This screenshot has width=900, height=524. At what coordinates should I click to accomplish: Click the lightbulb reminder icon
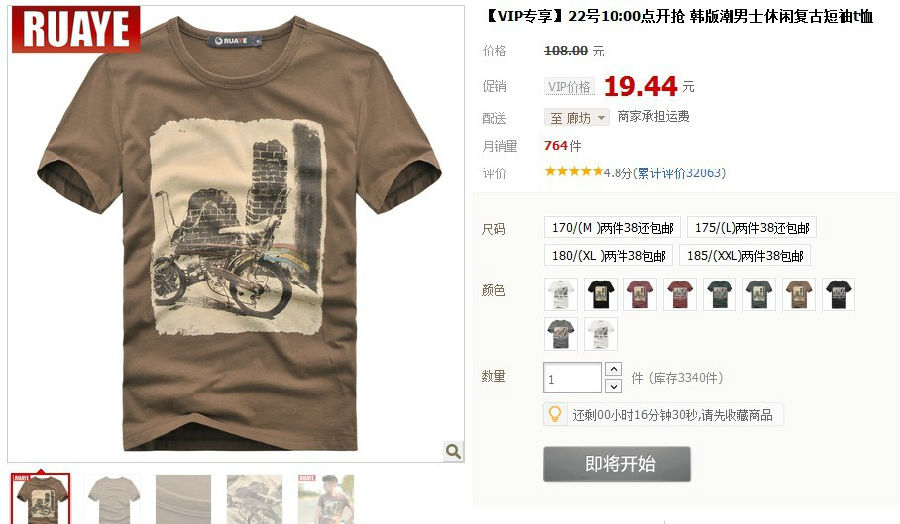click(555, 414)
